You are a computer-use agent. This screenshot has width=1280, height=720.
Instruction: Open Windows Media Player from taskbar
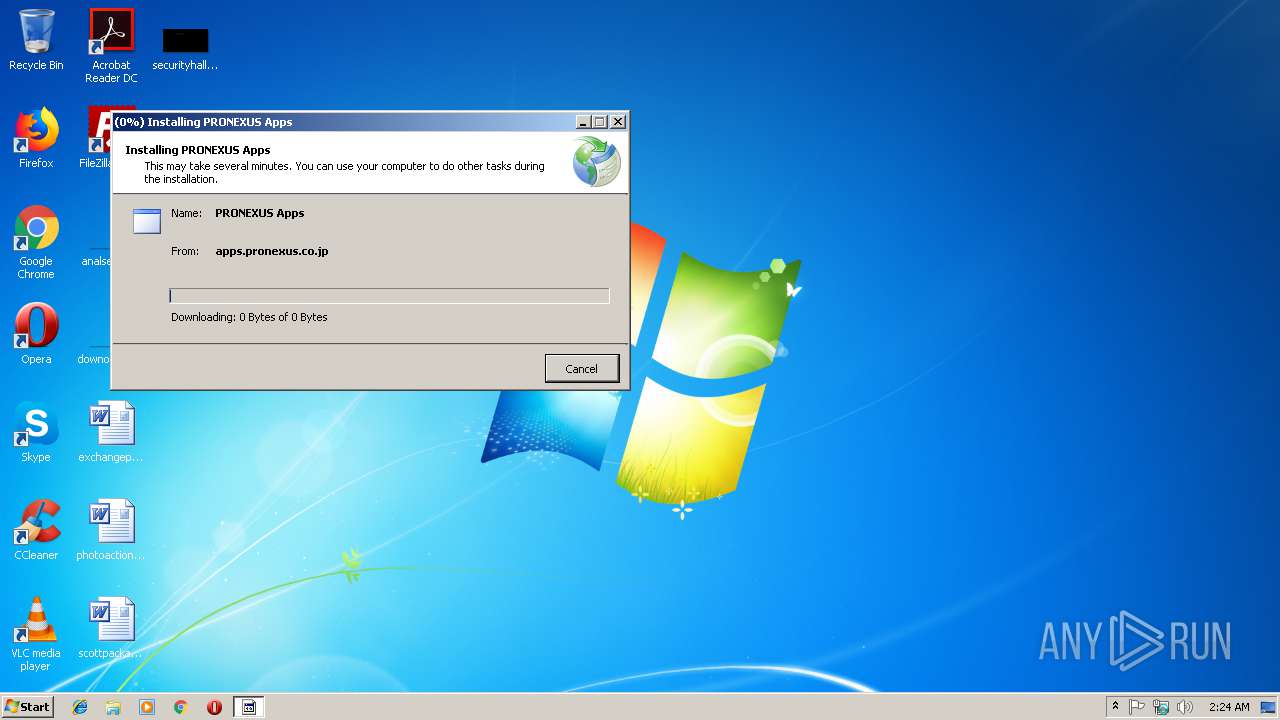[x=147, y=707]
